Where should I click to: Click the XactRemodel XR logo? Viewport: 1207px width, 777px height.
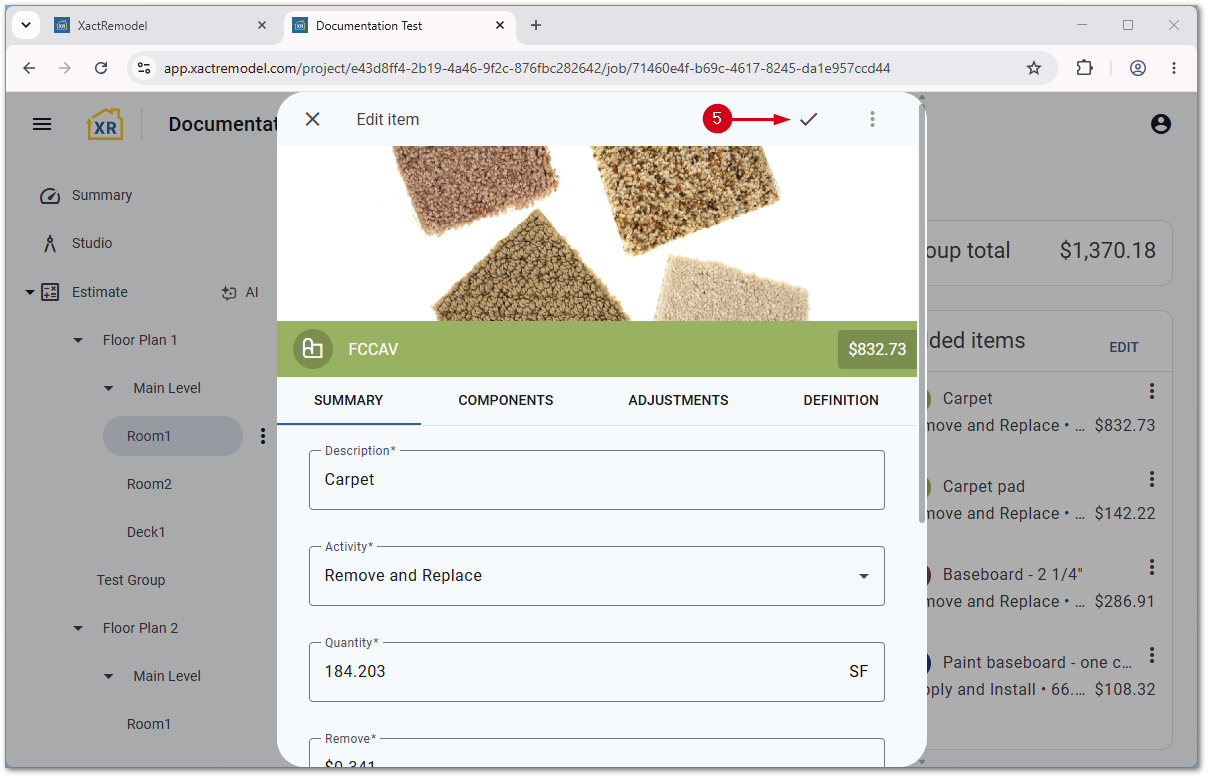[x=106, y=124]
